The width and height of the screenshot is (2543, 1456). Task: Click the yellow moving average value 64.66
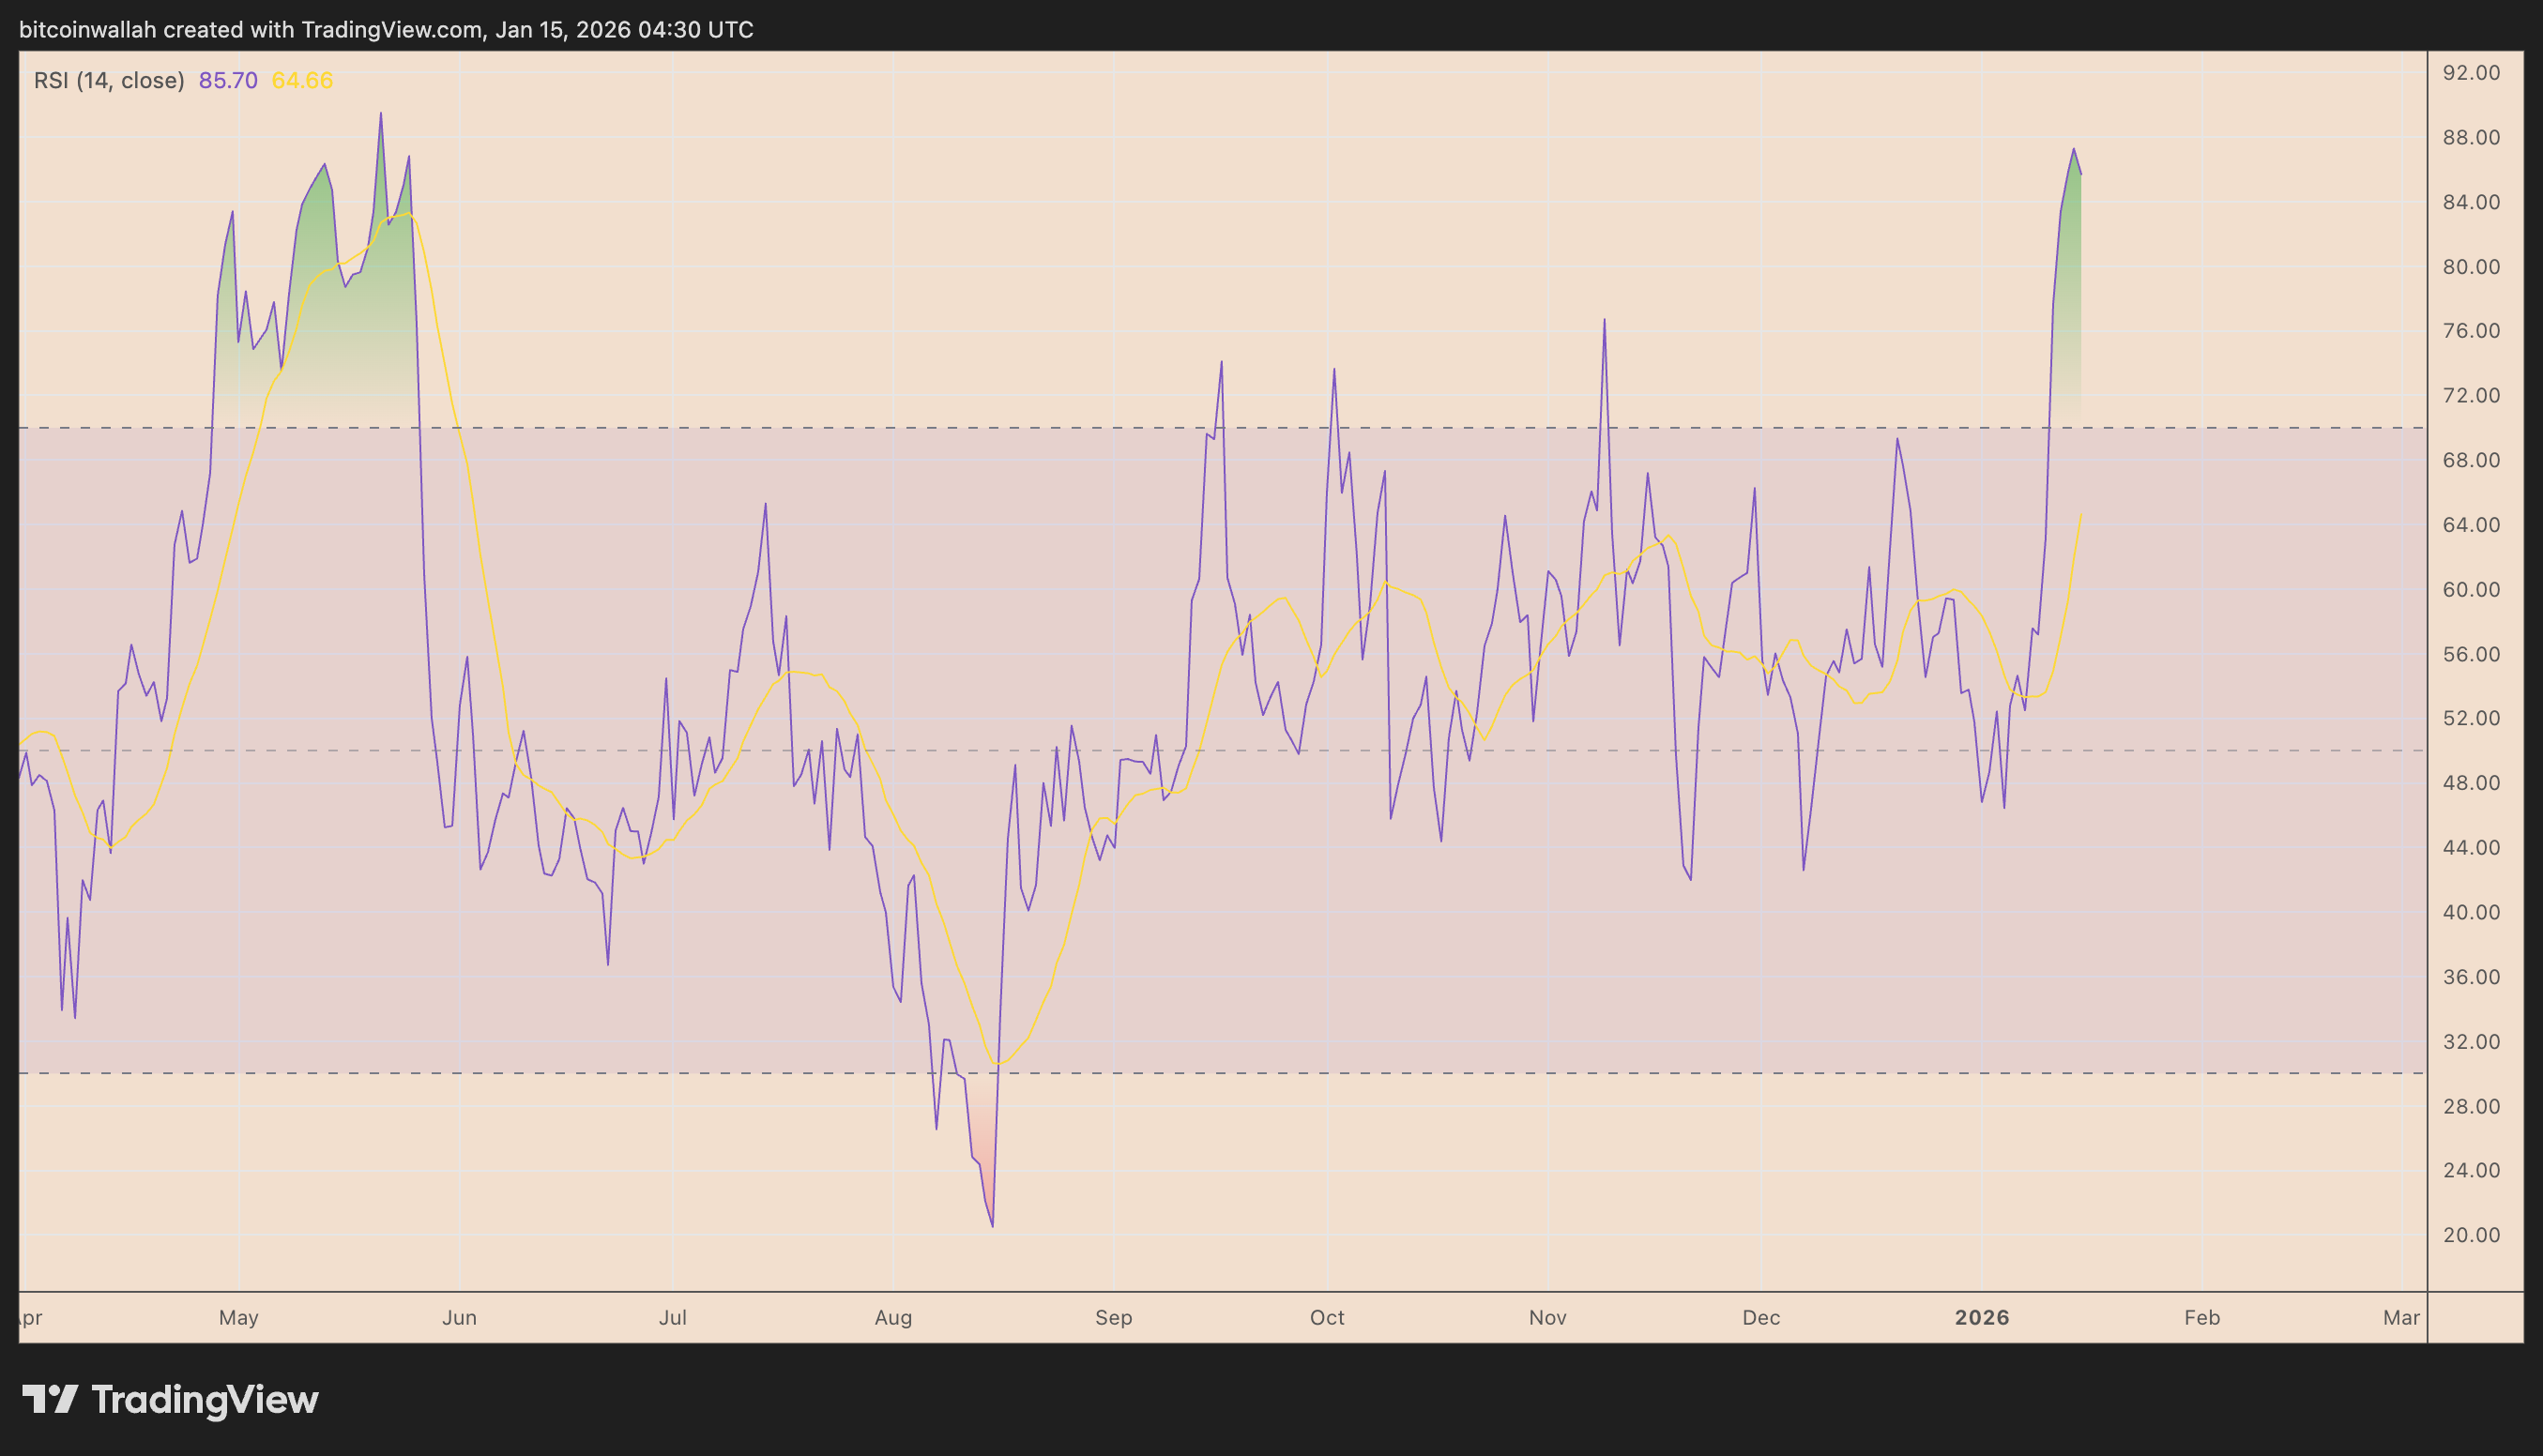(302, 80)
